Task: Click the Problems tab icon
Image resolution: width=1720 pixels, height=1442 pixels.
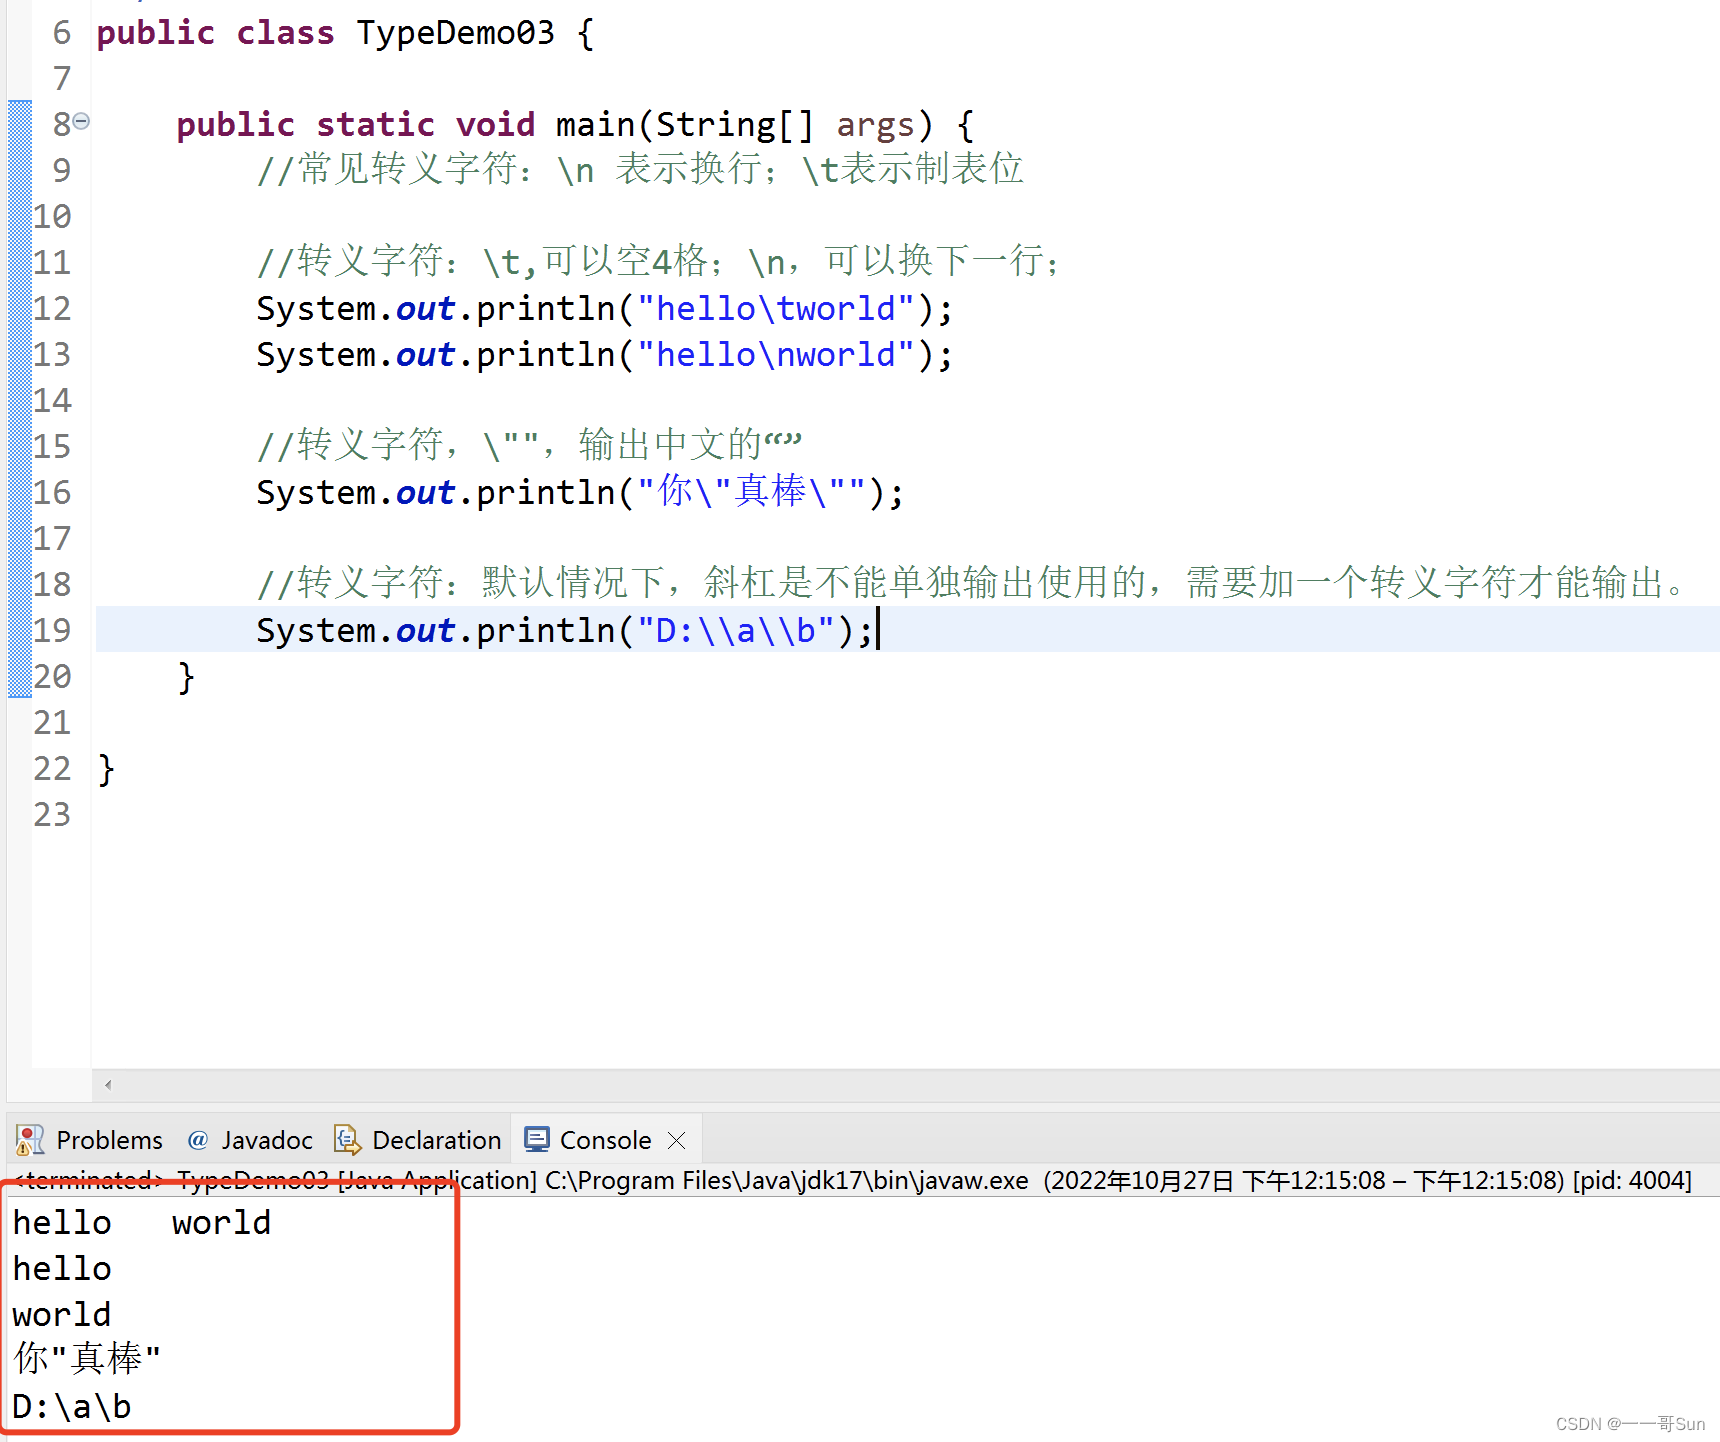Action: tap(30, 1140)
